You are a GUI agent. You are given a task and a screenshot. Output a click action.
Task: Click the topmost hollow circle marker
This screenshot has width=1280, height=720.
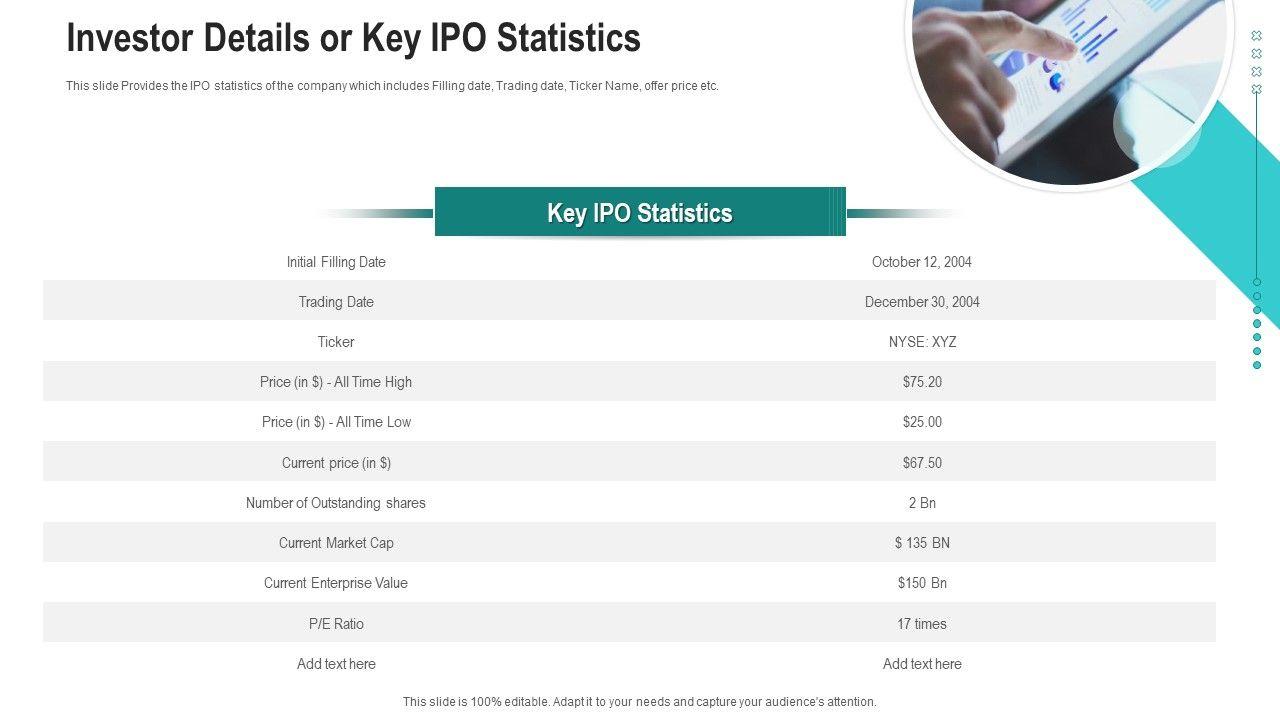click(x=1257, y=282)
